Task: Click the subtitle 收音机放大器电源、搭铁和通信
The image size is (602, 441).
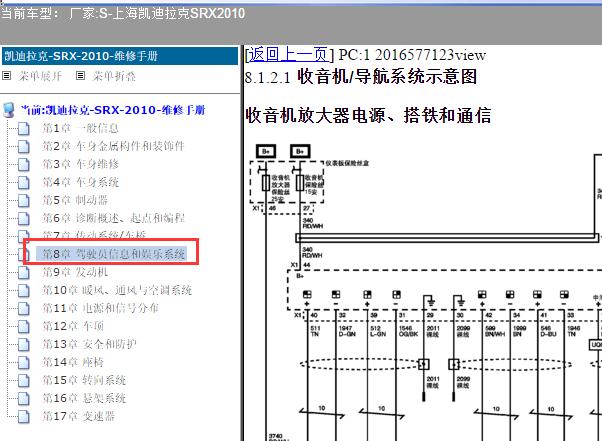Action: (368, 116)
